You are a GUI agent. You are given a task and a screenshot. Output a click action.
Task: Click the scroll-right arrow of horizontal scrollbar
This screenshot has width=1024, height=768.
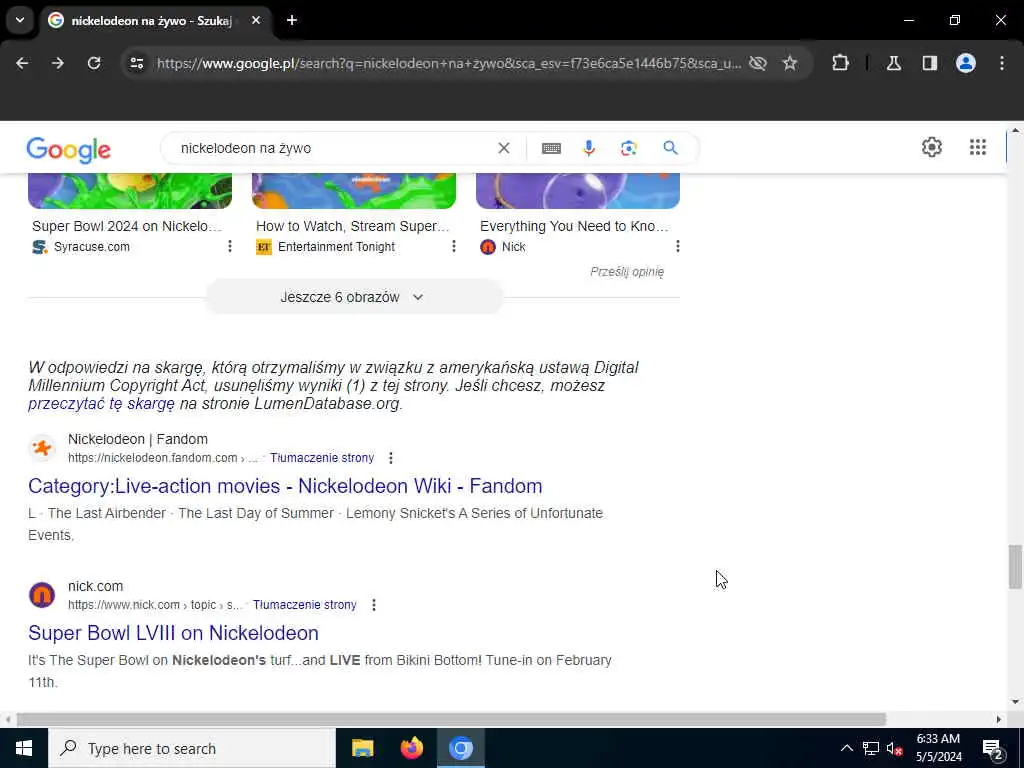999,719
